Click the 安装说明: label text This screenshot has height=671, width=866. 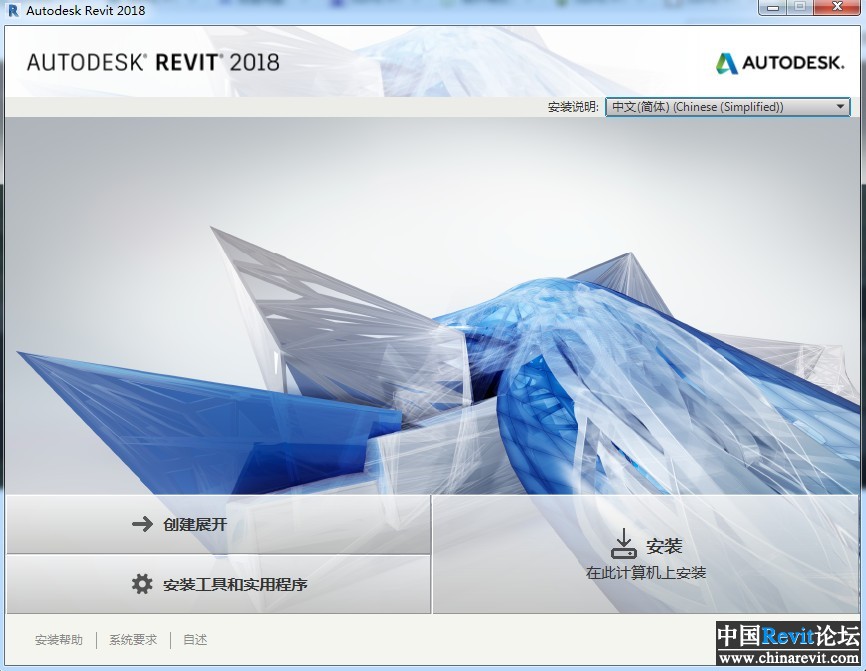[x=573, y=107]
